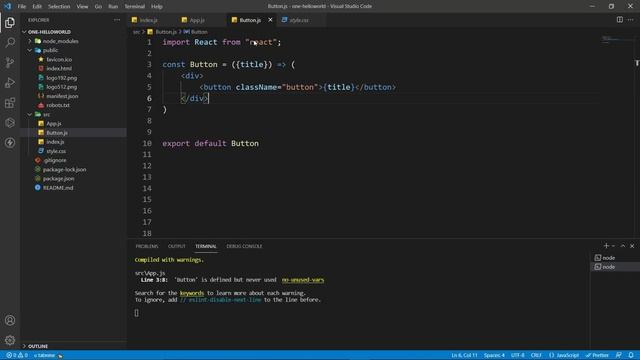The height and width of the screenshot is (360, 640).
Task: Click the Prettier status bar item
Action: tap(597, 356)
